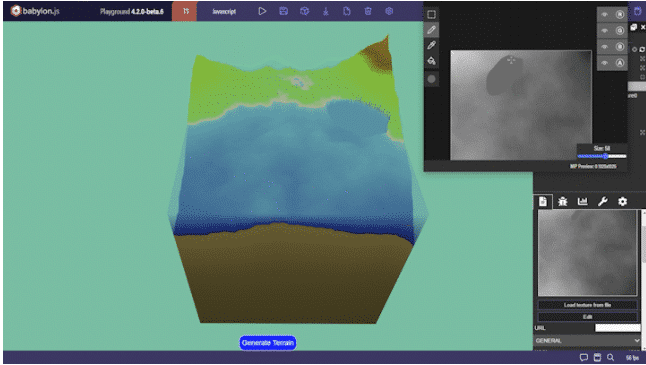The image size is (646, 365).
Task: Click the babylon.js logo
Action: tap(35, 11)
